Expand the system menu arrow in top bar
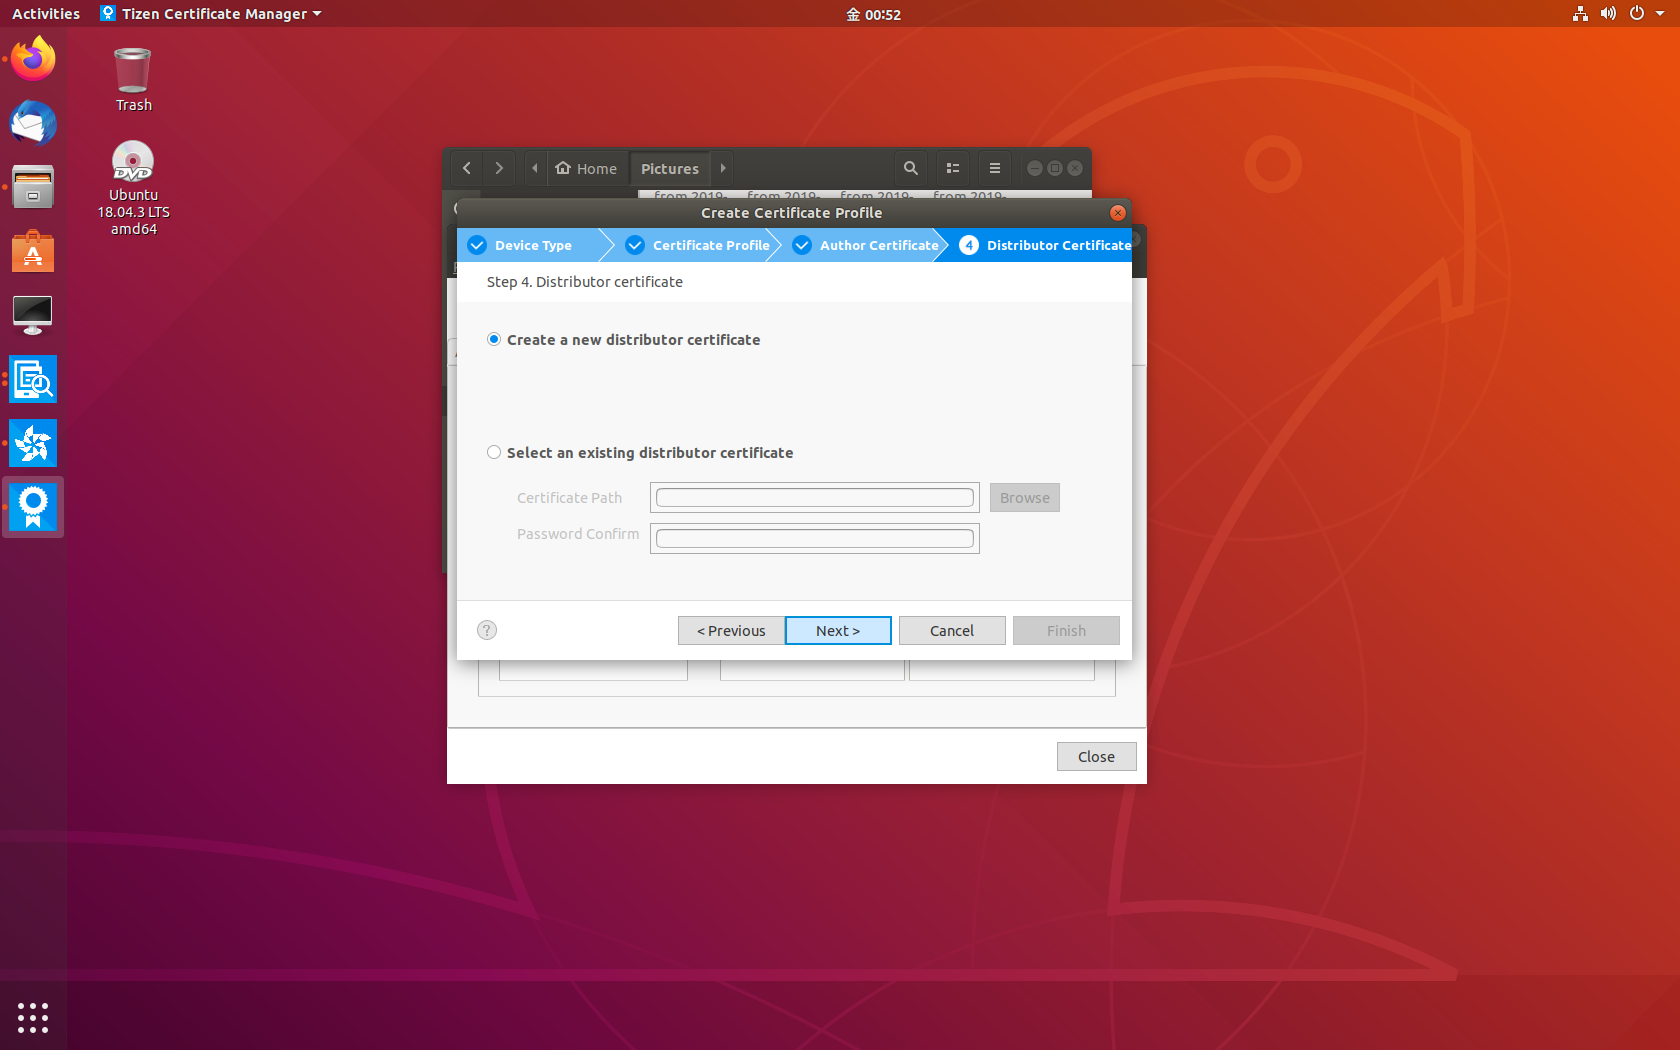Viewport: 1680px width, 1050px height. [x=1660, y=14]
